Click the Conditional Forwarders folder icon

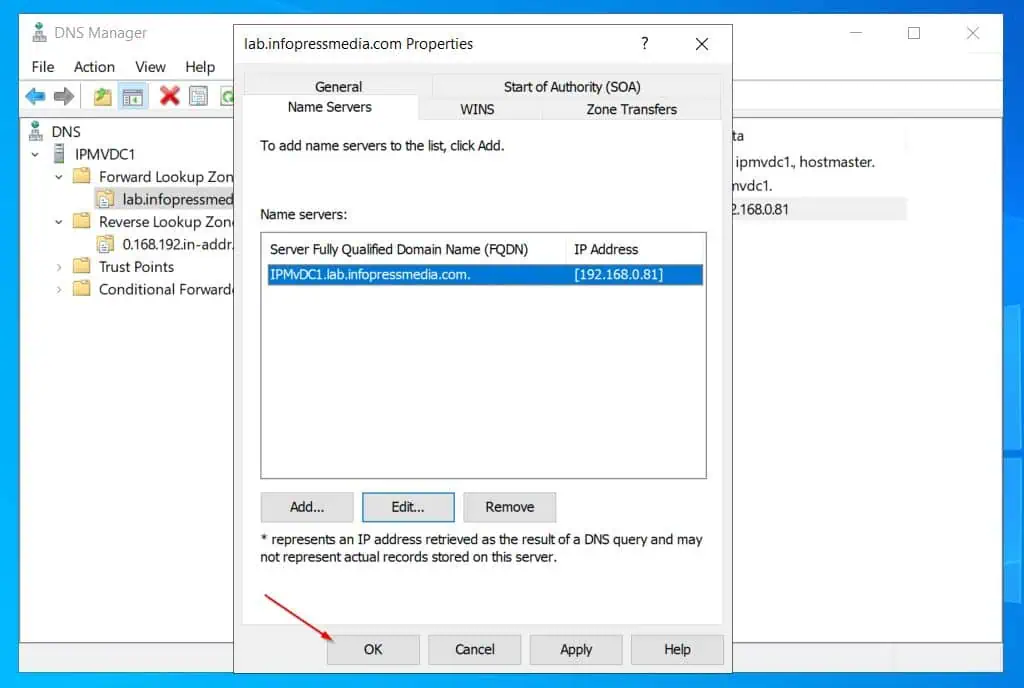(x=82, y=289)
